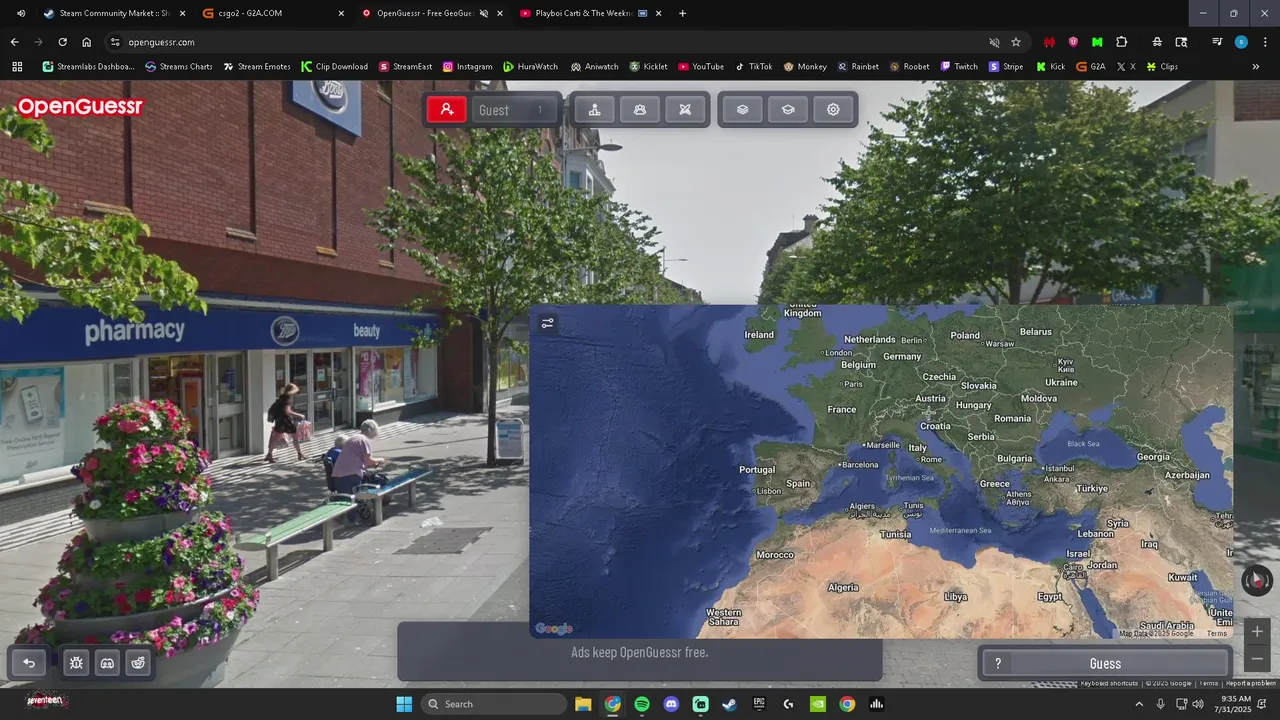Show hidden system tray icons chevron
The image size is (1280, 720).
(1139, 704)
